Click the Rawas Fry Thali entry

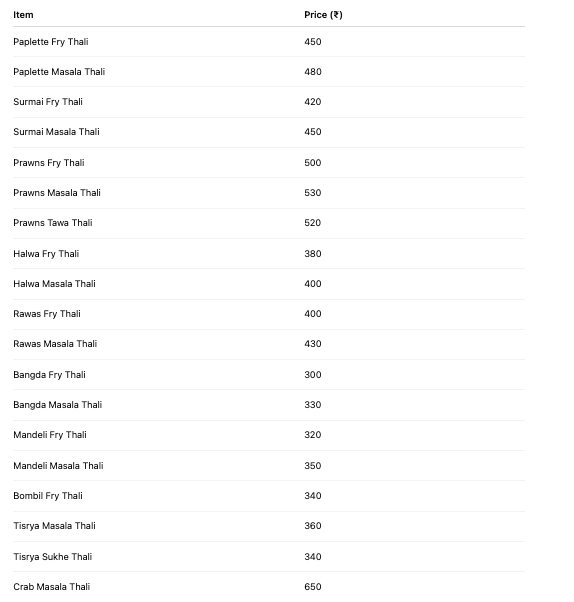[x=47, y=314]
